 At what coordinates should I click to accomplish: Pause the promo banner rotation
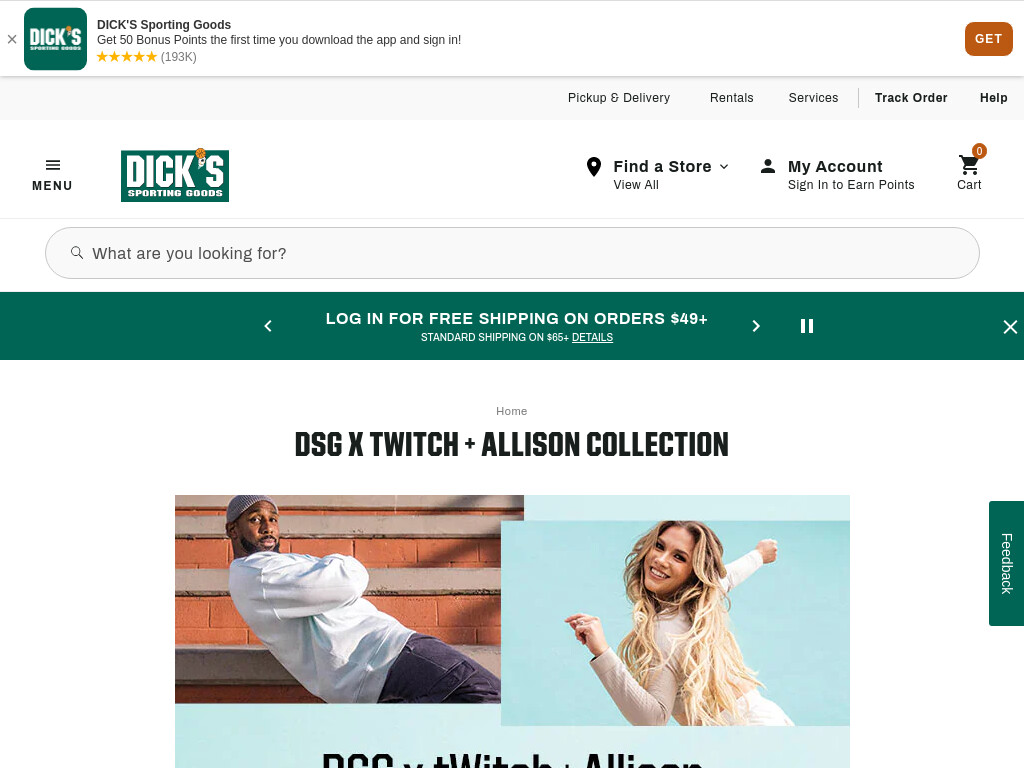[x=807, y=326]
